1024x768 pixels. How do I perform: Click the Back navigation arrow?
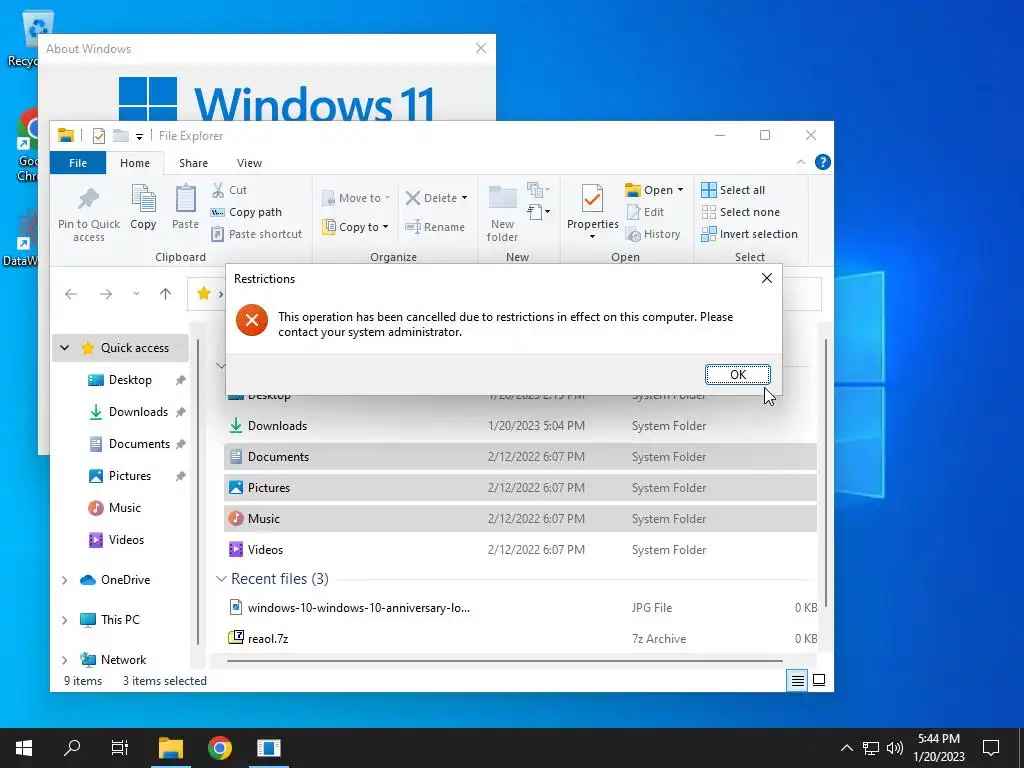(x=71, y=294)
